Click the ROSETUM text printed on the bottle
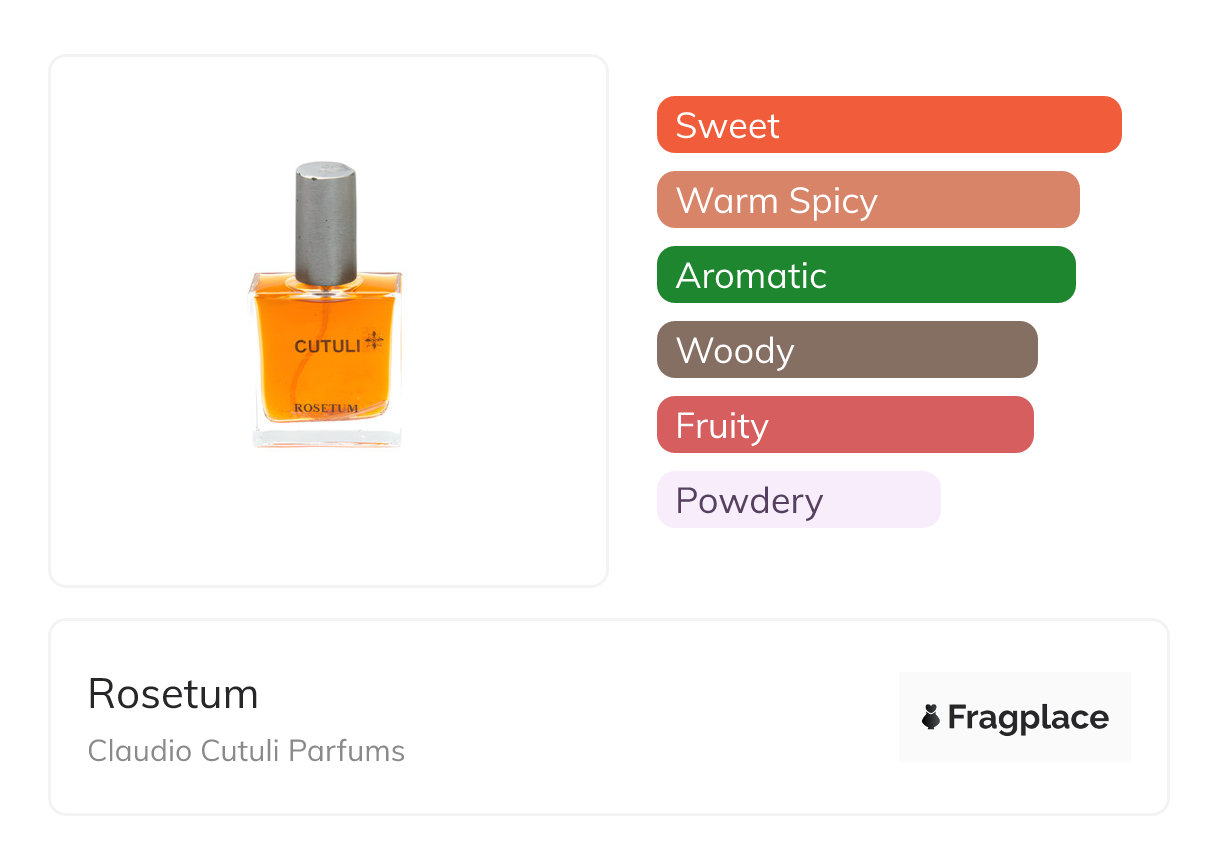Screen dimensions: 1218x864 (x=326, y=408)
